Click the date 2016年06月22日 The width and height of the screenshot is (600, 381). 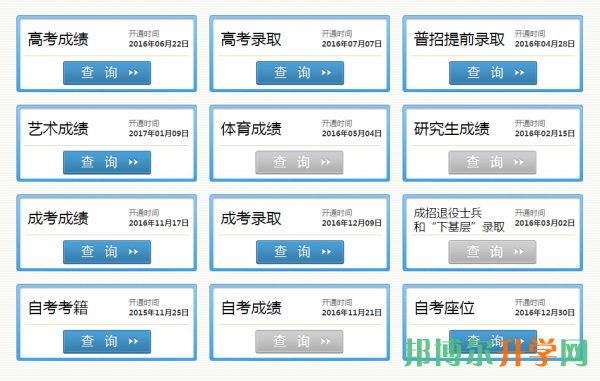click(x=158, y=44)
